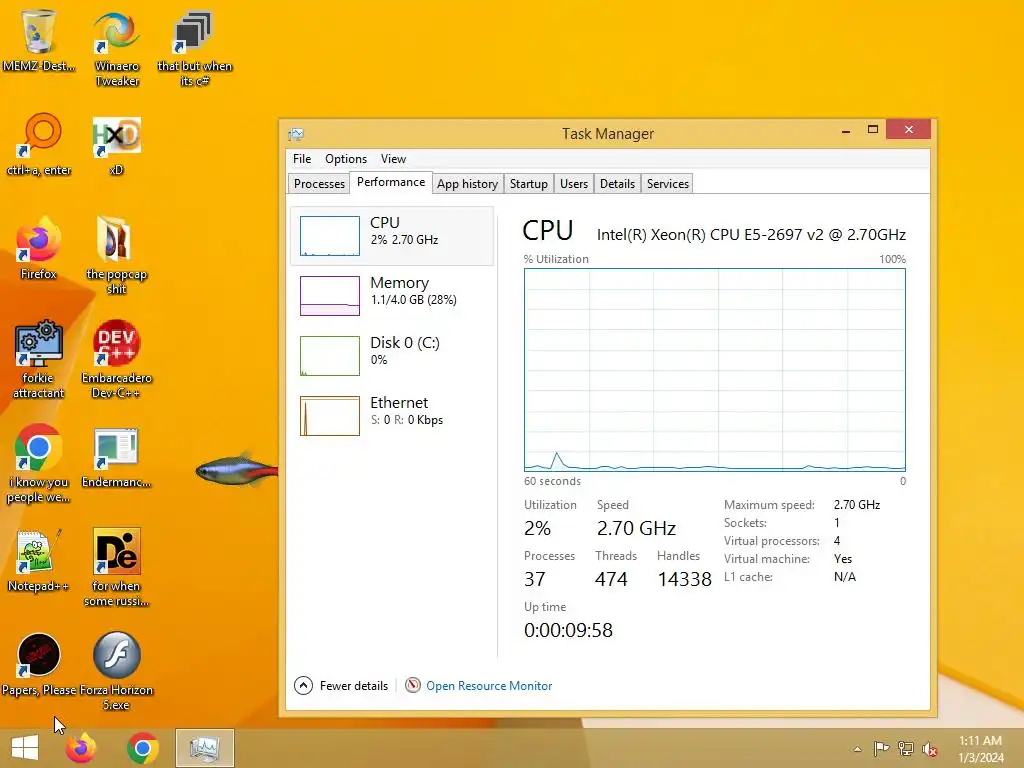
Task: Select the Memory performance panel item
Action: tap(392, 296)
